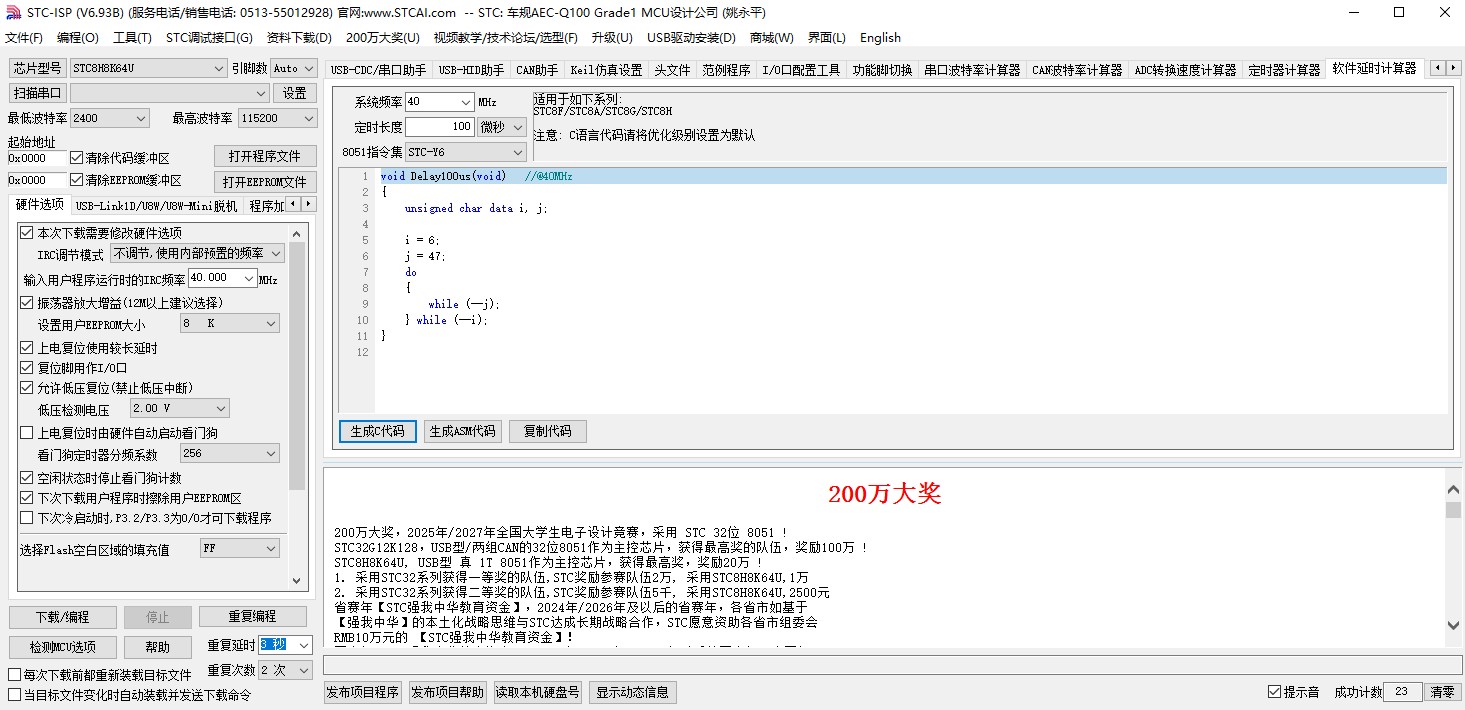1465x710 pixels.
Task: Click the 定时长度 input field showing 100
Action: (440, 127)
